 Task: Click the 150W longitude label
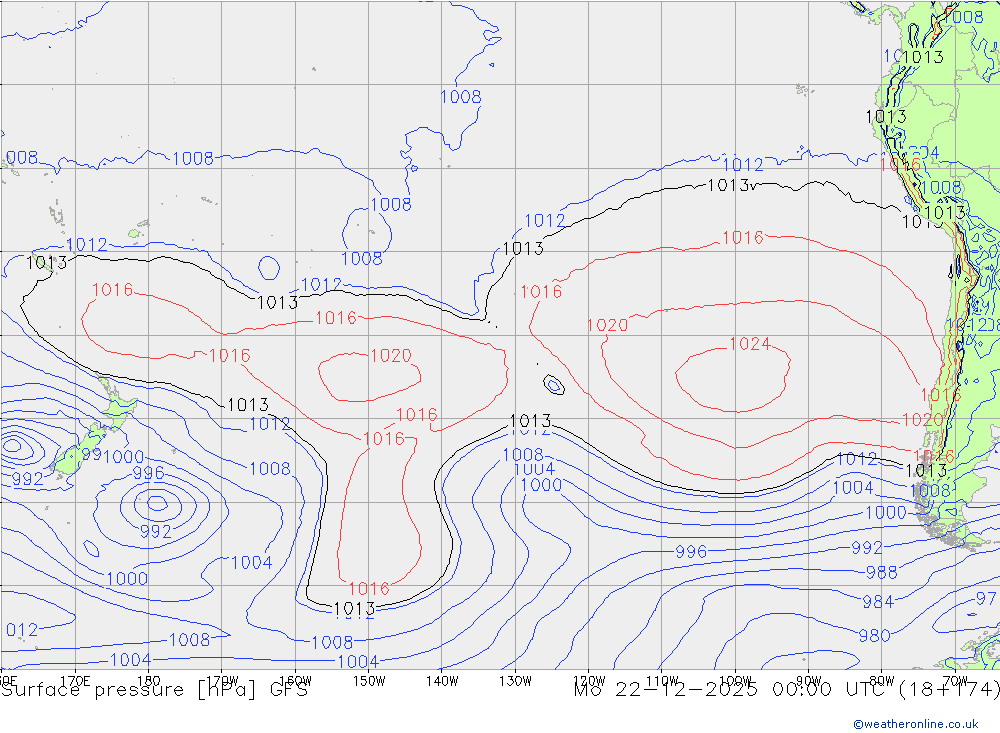pyautogui.click(x=369, y=681)
